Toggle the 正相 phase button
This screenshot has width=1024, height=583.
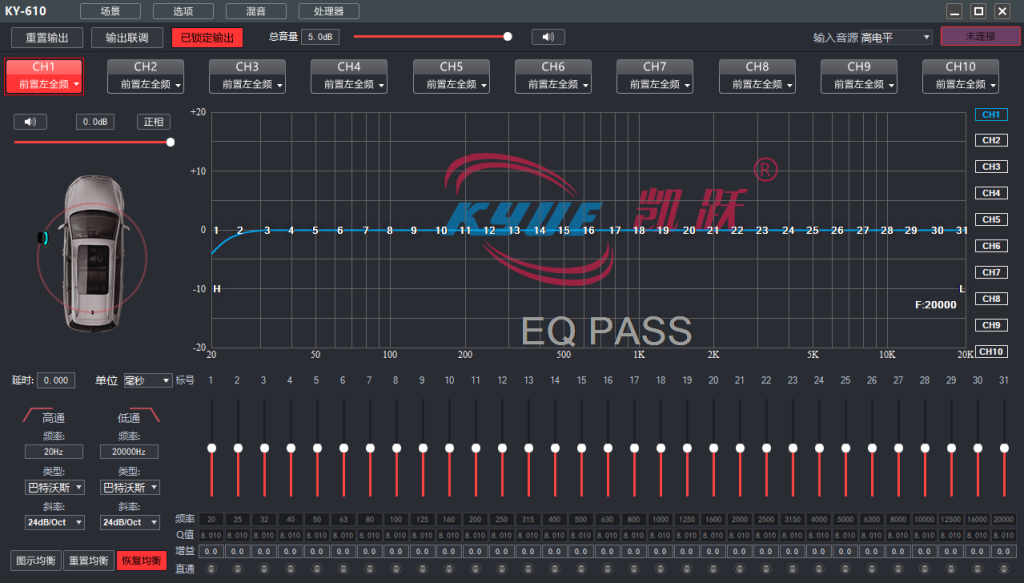tap(153, 122)
